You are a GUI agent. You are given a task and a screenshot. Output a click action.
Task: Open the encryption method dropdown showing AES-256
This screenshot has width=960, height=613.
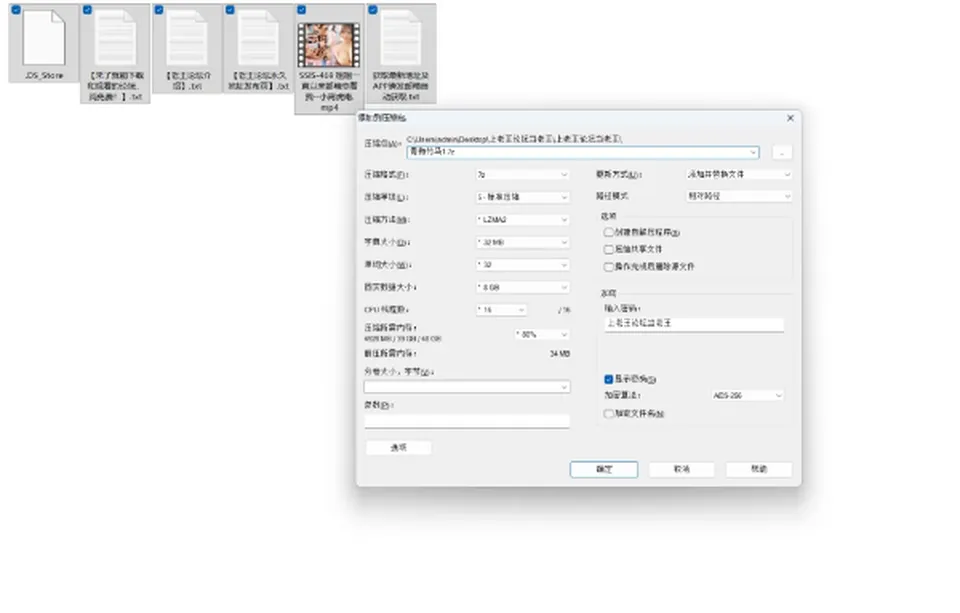point(747,396)
